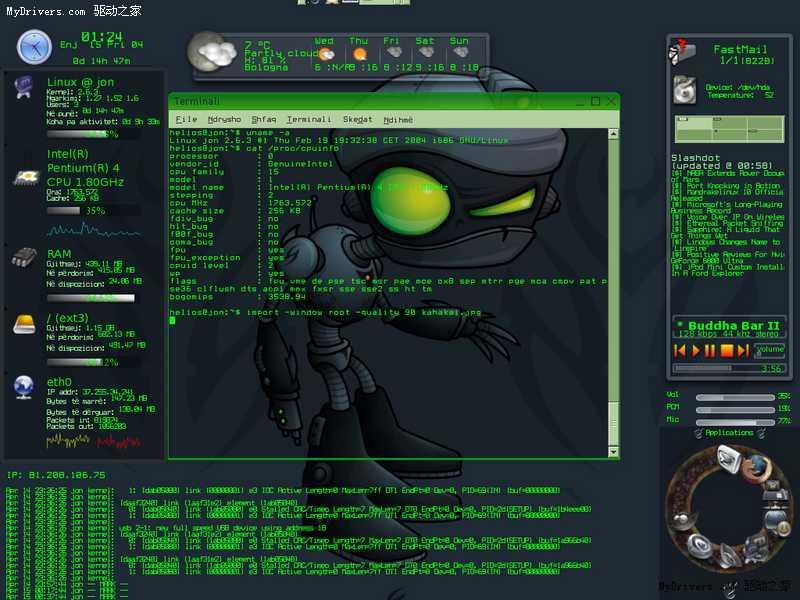The width and height of the screenshot is (800, 600).
Task: Click the Fri forecast cloud icon
Action: point(393,52)
